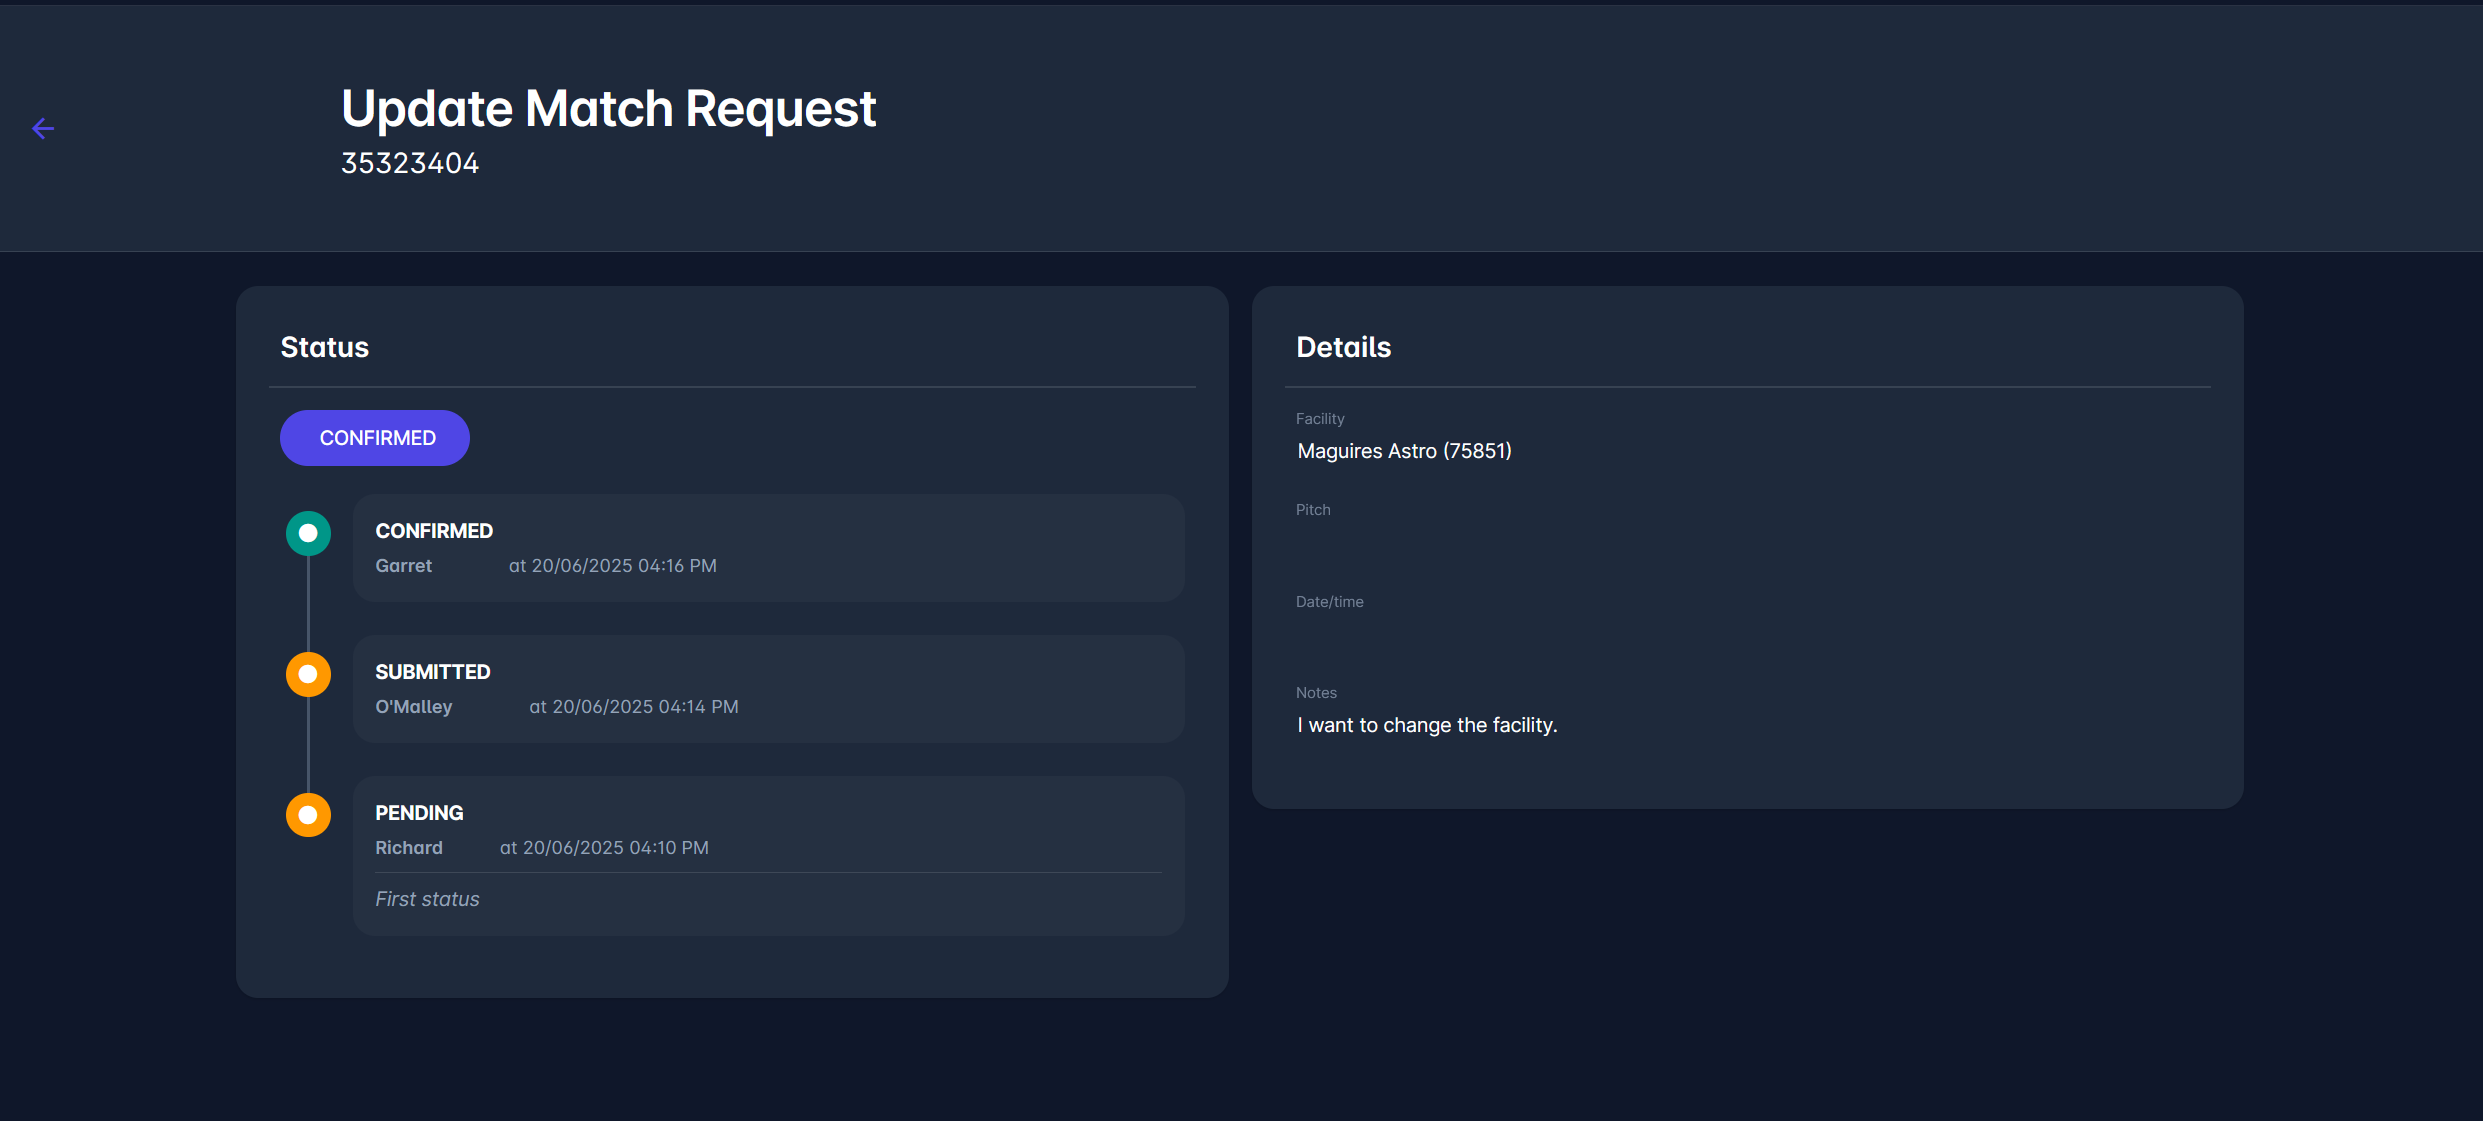
Task: Select the CONFIRMED status card by Garret
Action: tap(768, 548)
